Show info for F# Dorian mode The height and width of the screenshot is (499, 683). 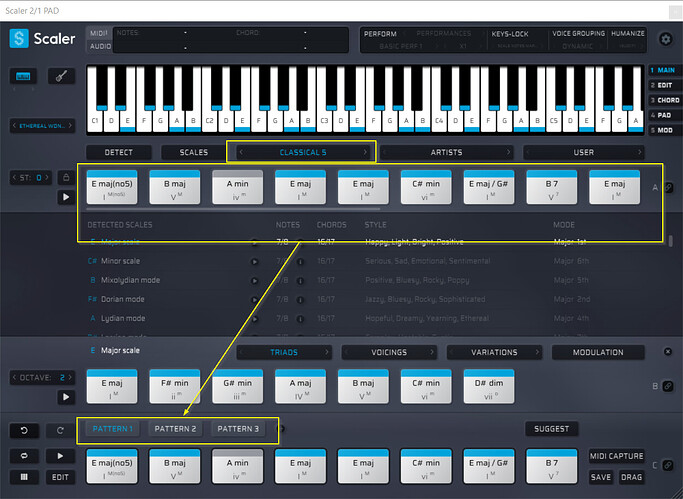[x=300, y=300]
